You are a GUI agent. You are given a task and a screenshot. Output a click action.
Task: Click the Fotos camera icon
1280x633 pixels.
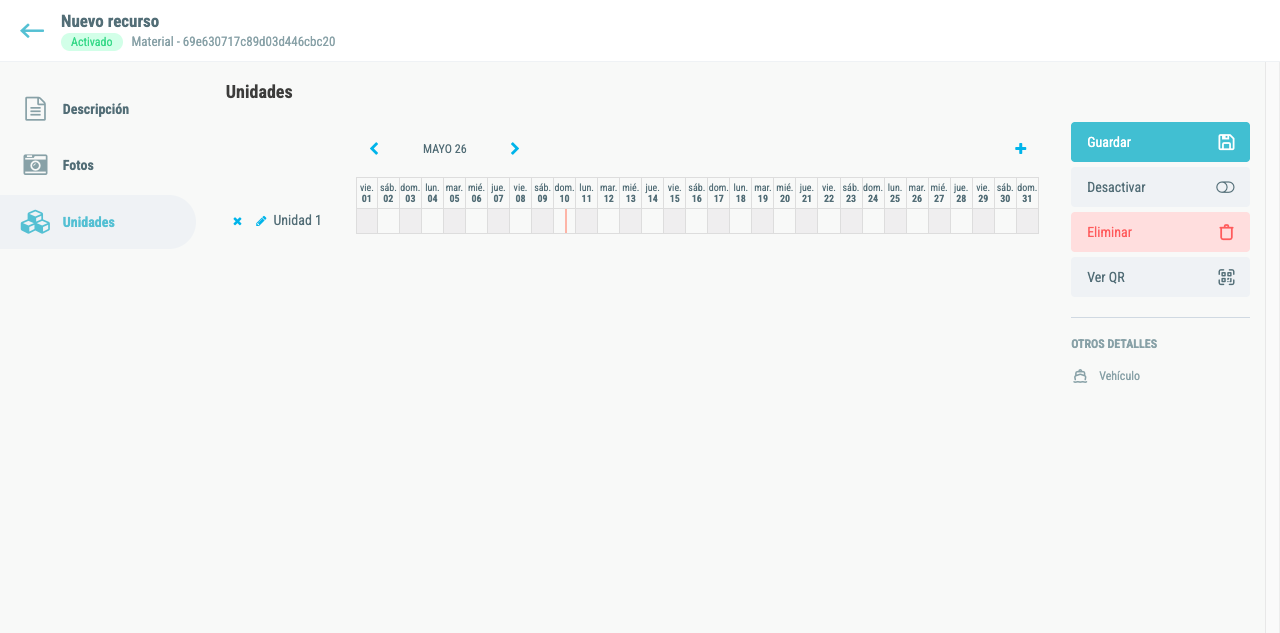click(x=36, y=165)
